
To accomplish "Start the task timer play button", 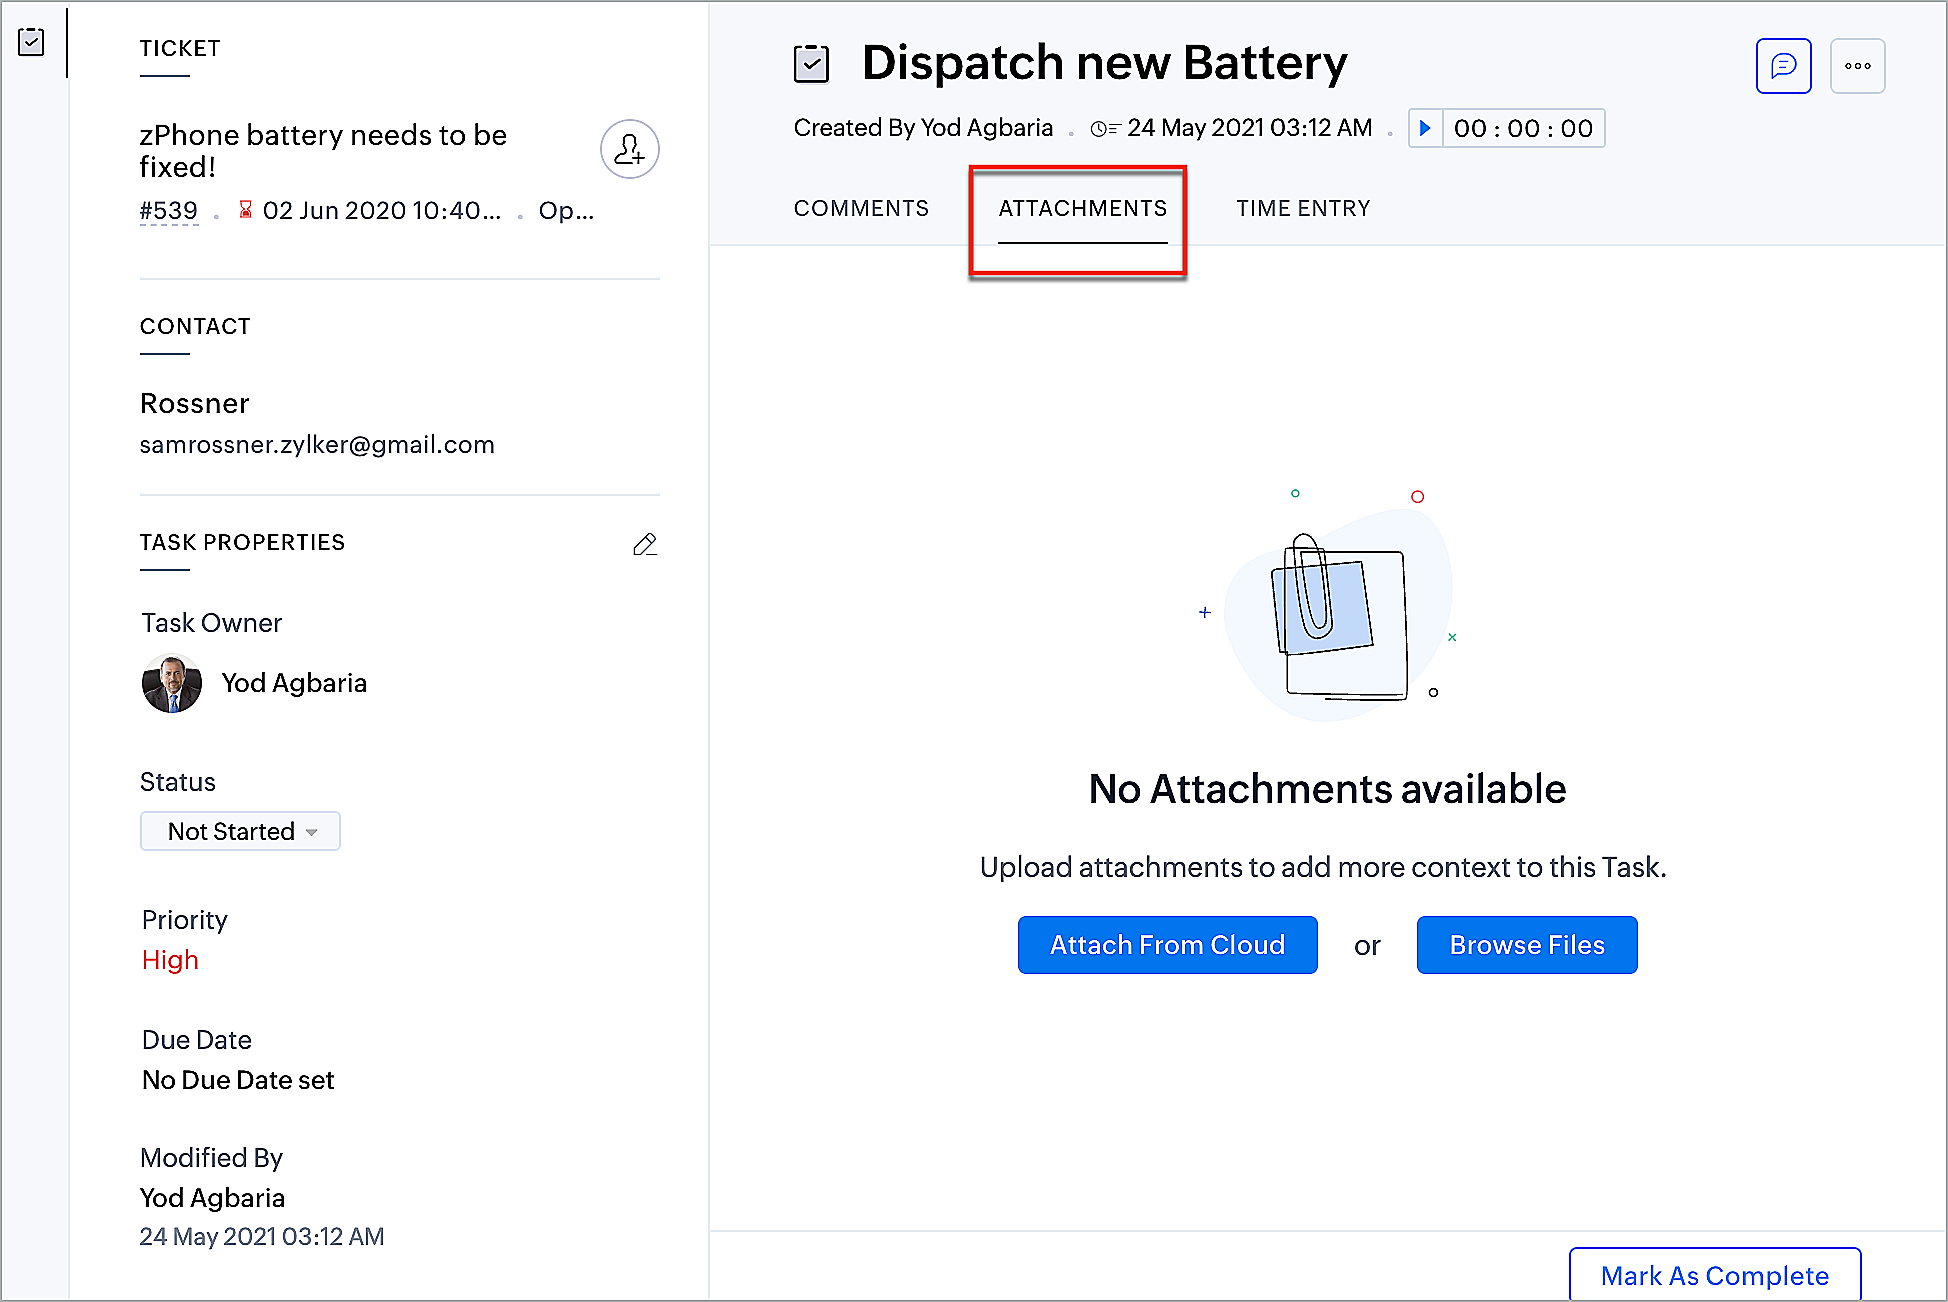I will point(1425,128).
